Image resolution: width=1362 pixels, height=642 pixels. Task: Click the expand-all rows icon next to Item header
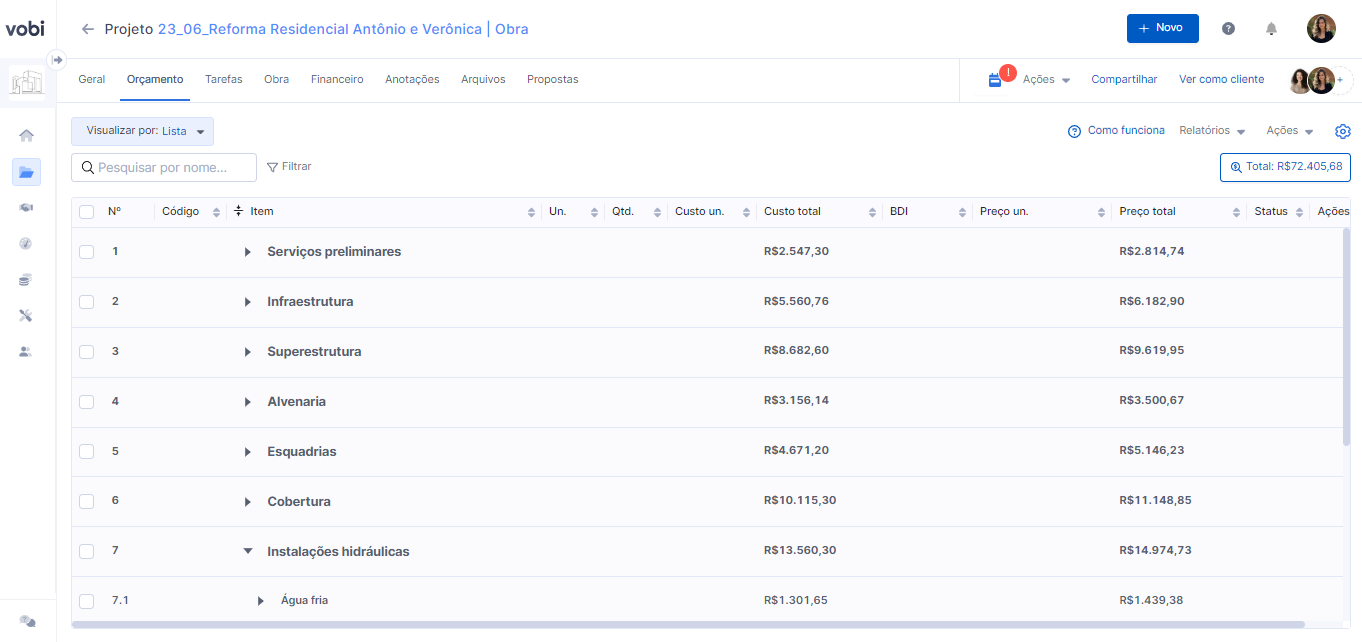pyautogui.click(x=238, y=211)
